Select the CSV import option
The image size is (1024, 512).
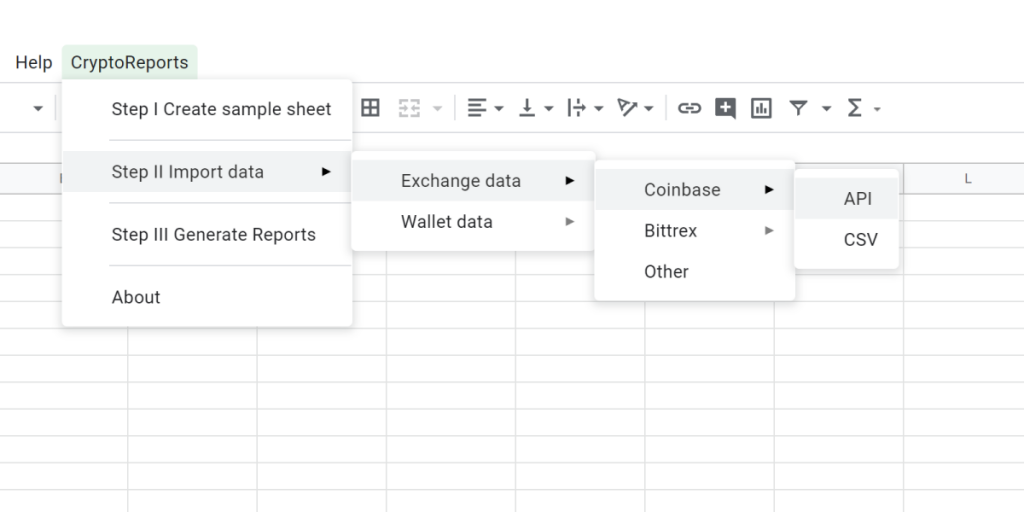[860, 240]
